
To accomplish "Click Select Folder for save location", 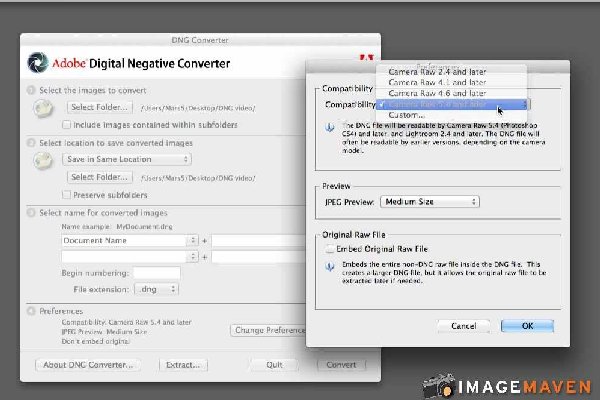I will (x=100, y=177).
